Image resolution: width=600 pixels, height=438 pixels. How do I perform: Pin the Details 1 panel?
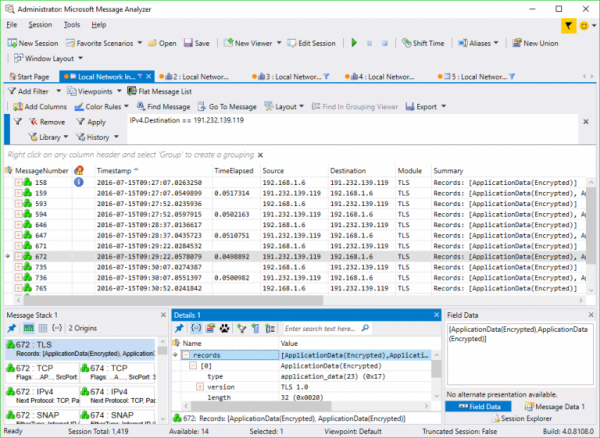179,328
